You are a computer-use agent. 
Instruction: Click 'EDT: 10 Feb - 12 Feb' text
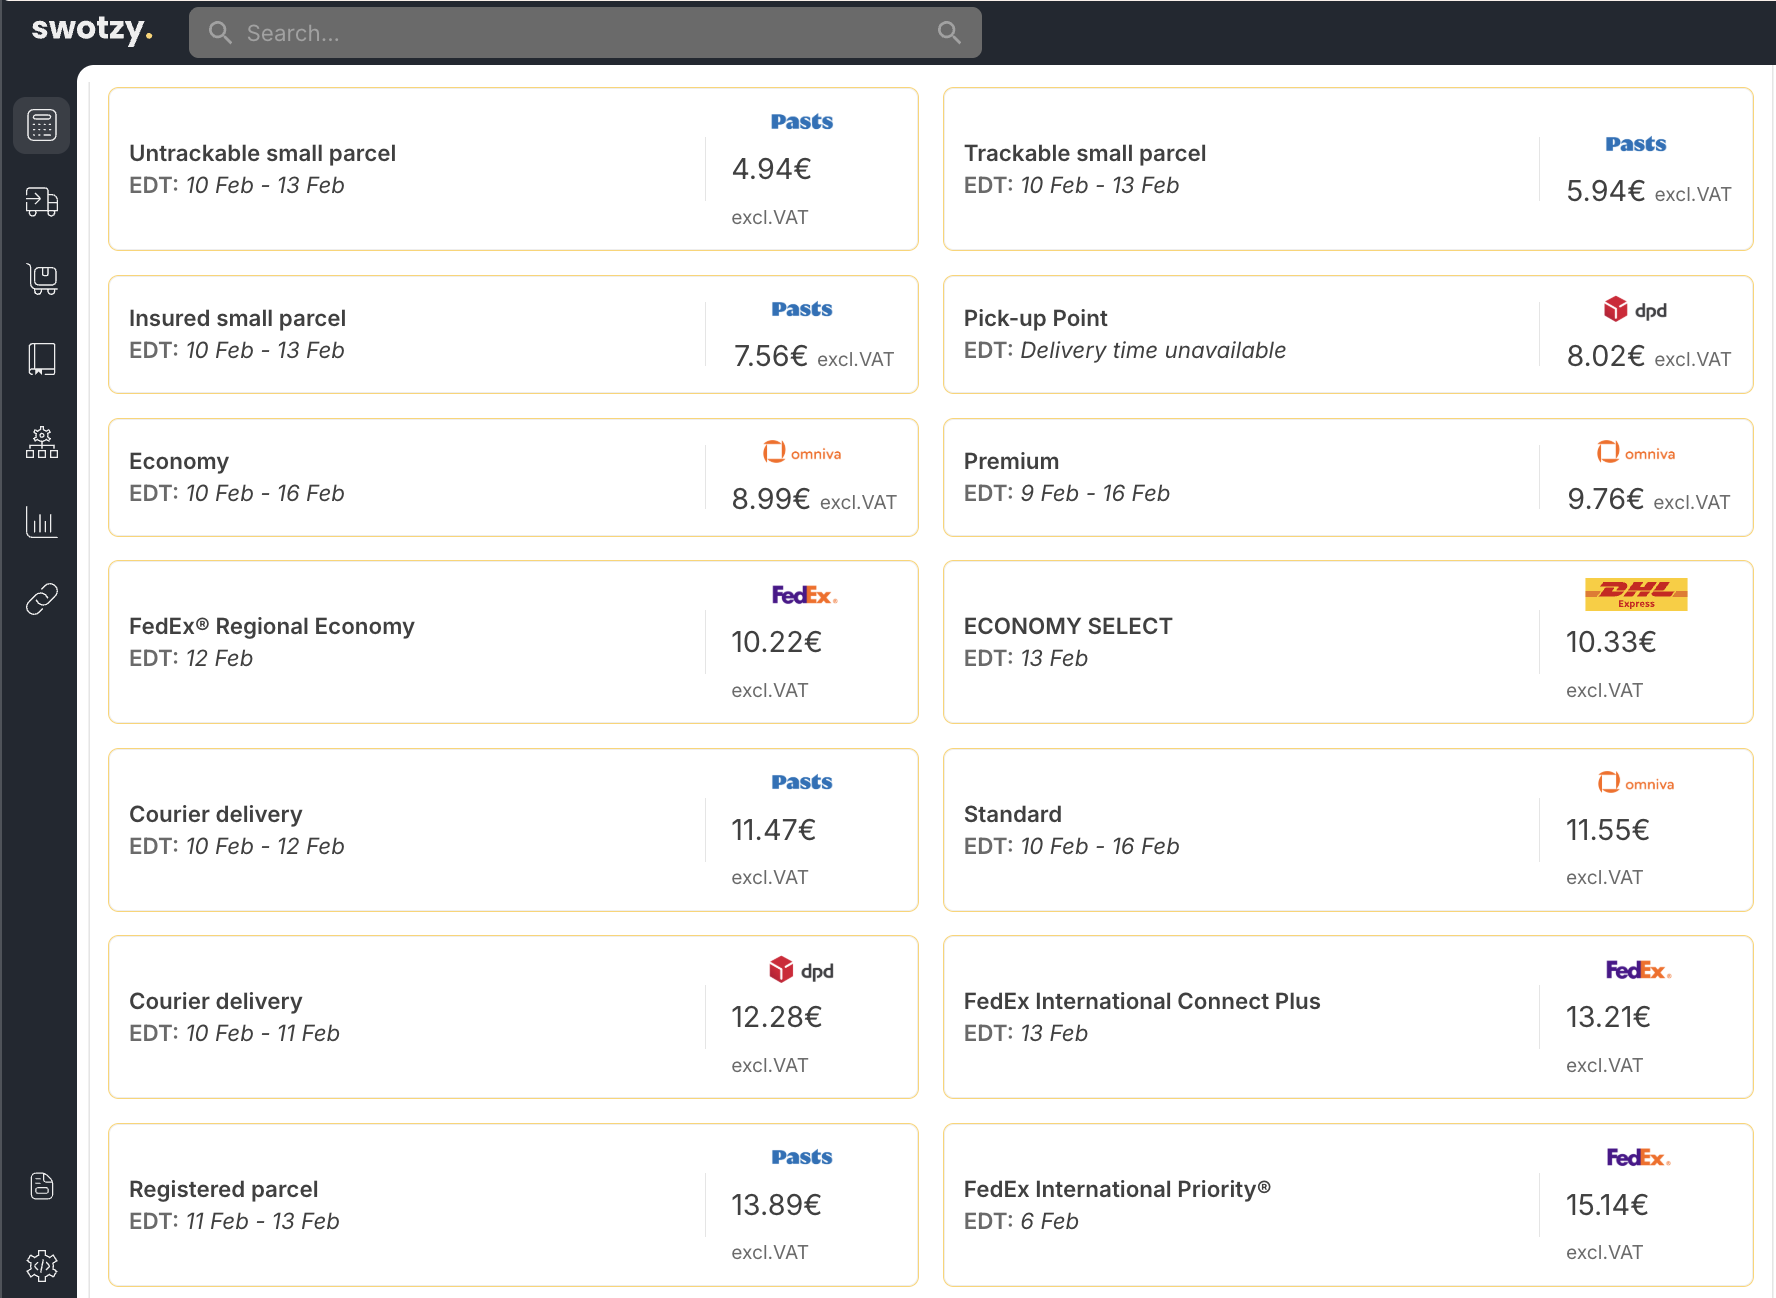[237, 846]
